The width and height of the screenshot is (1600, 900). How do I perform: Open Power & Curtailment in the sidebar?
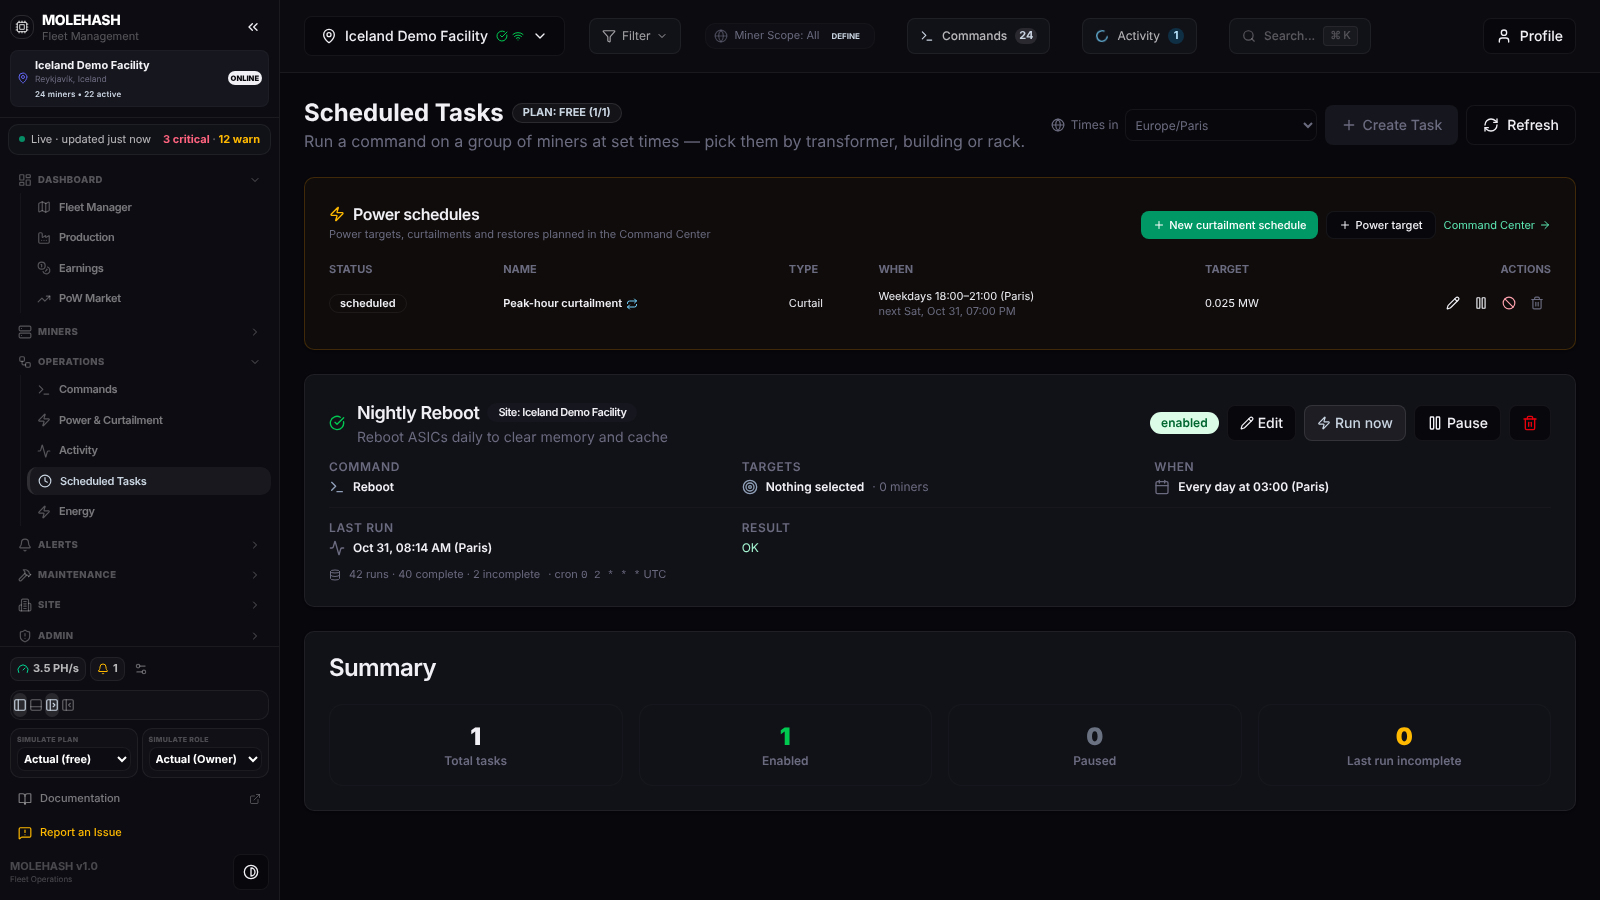coord(149,420)
